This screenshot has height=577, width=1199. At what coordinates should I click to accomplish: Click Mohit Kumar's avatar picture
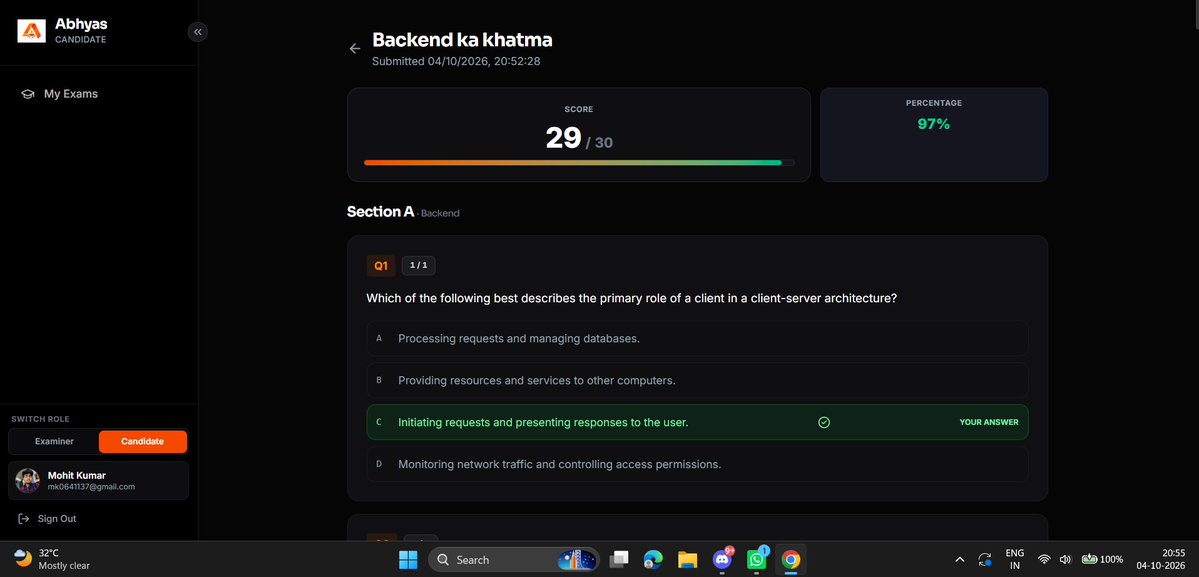pos(28,481)
